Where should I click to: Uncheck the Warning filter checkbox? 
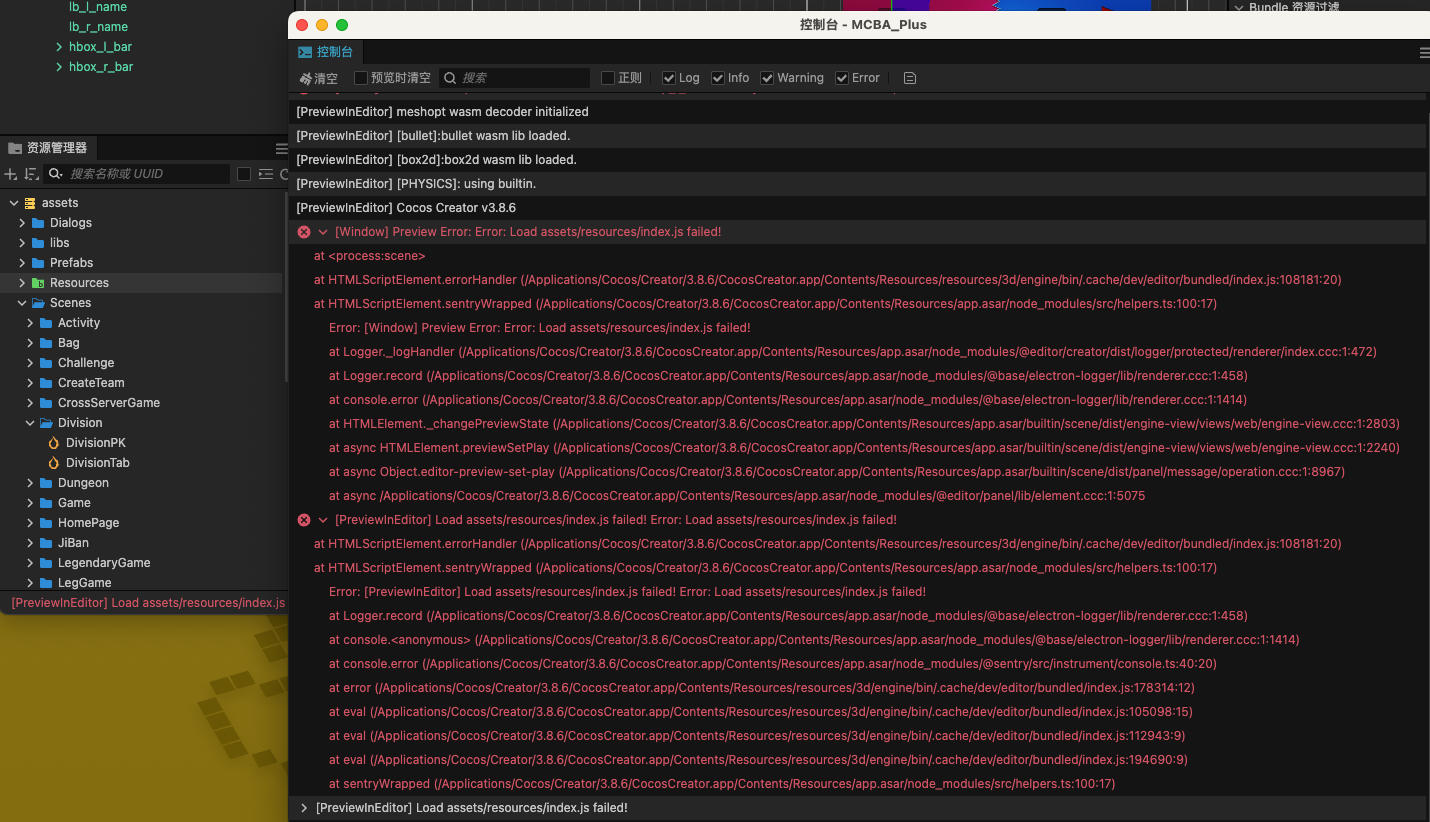(x=767, y=78)
